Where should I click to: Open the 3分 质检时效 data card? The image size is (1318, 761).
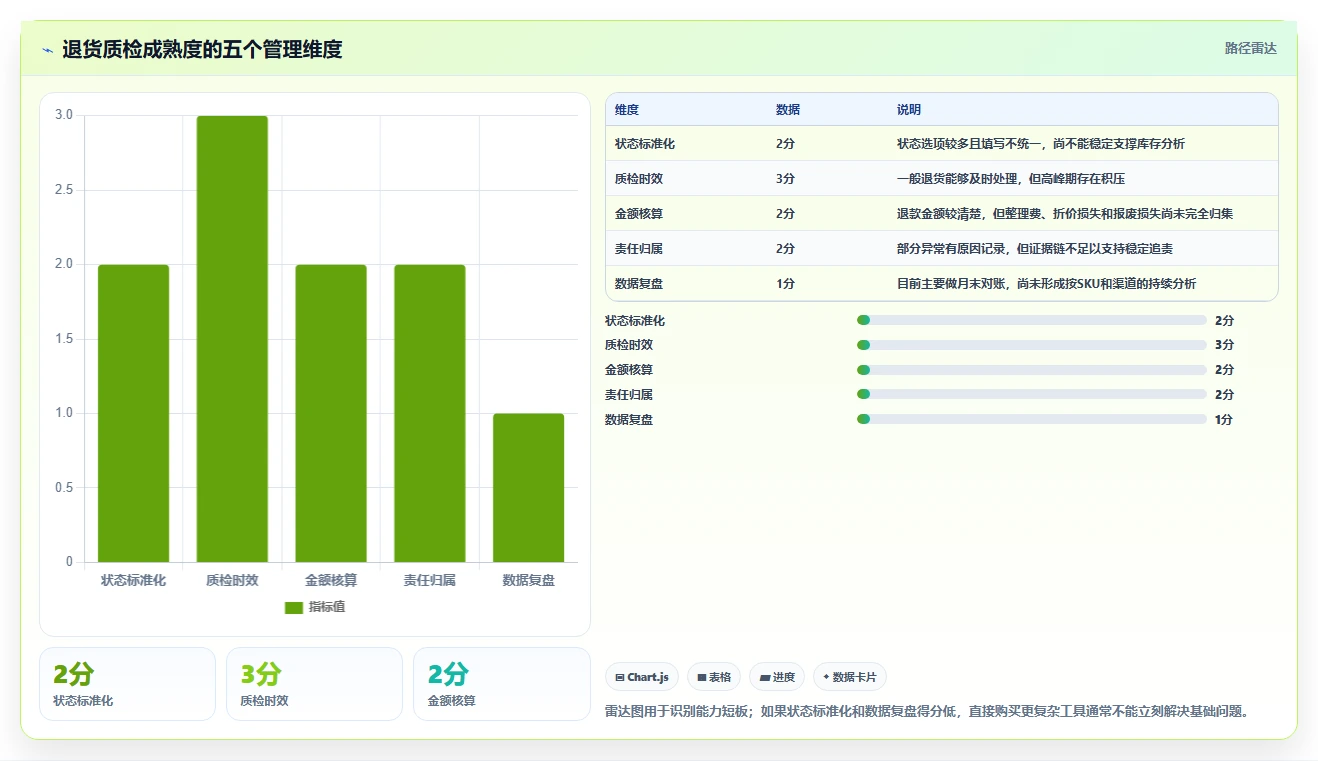314,684
